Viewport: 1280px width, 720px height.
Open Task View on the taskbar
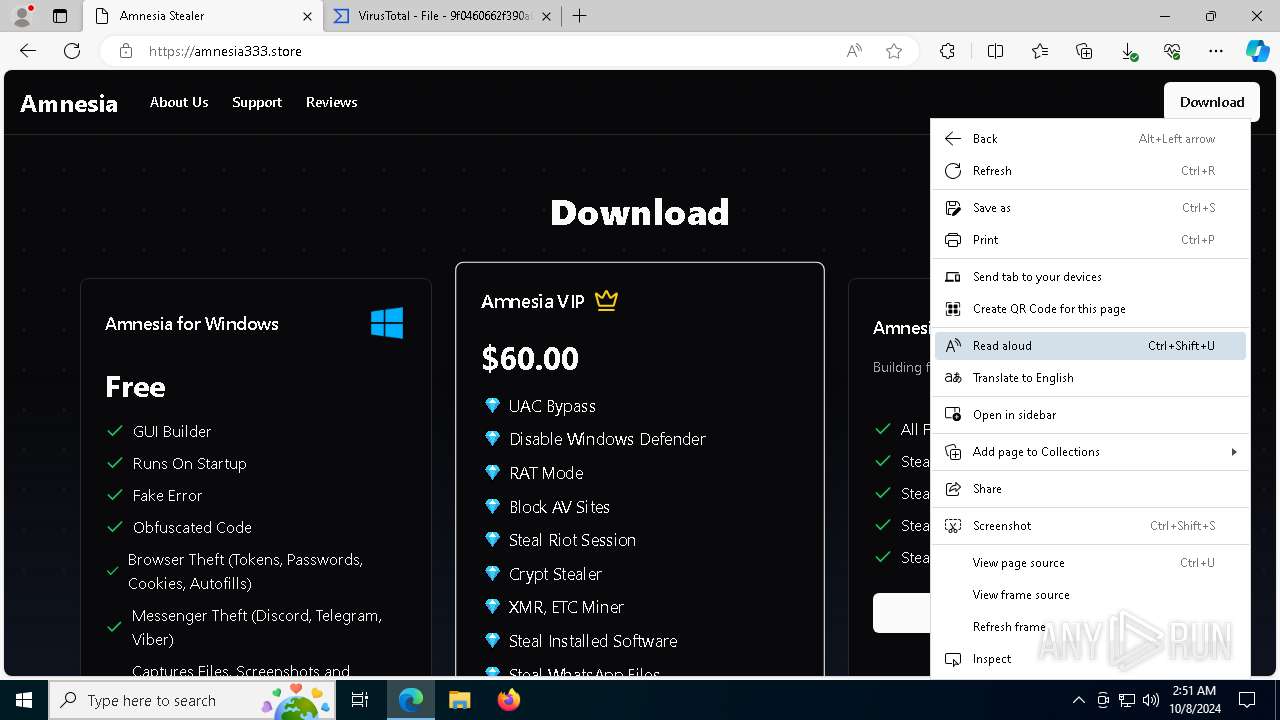[x=361, y=700]
